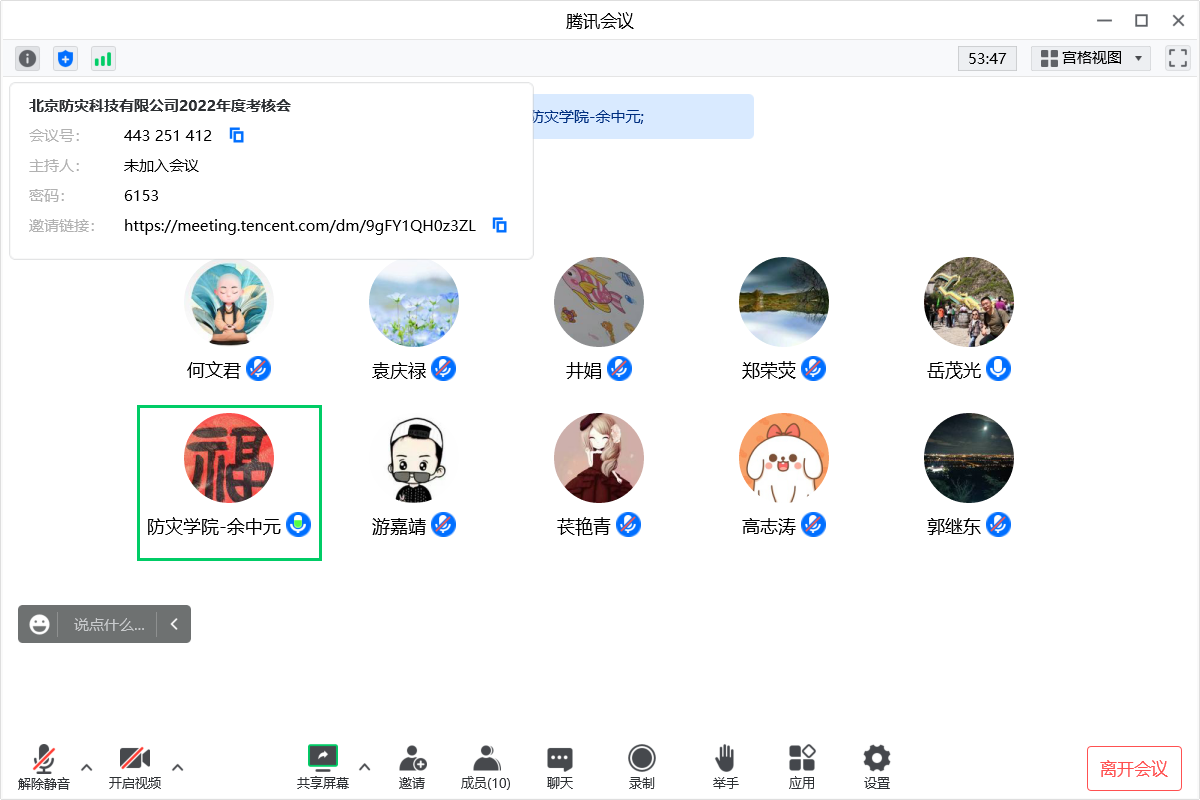
Task: Click the 离开会议 leave button
Action: [1134, 769]
